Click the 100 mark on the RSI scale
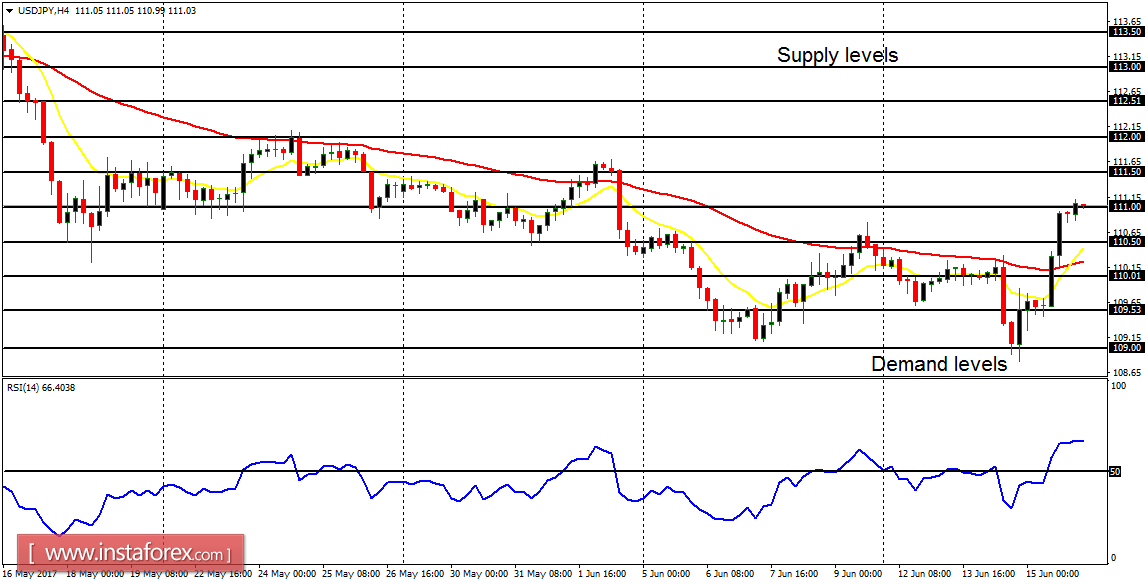Viewport: 1147px width, 585px height. click(x=1118, y=386)
